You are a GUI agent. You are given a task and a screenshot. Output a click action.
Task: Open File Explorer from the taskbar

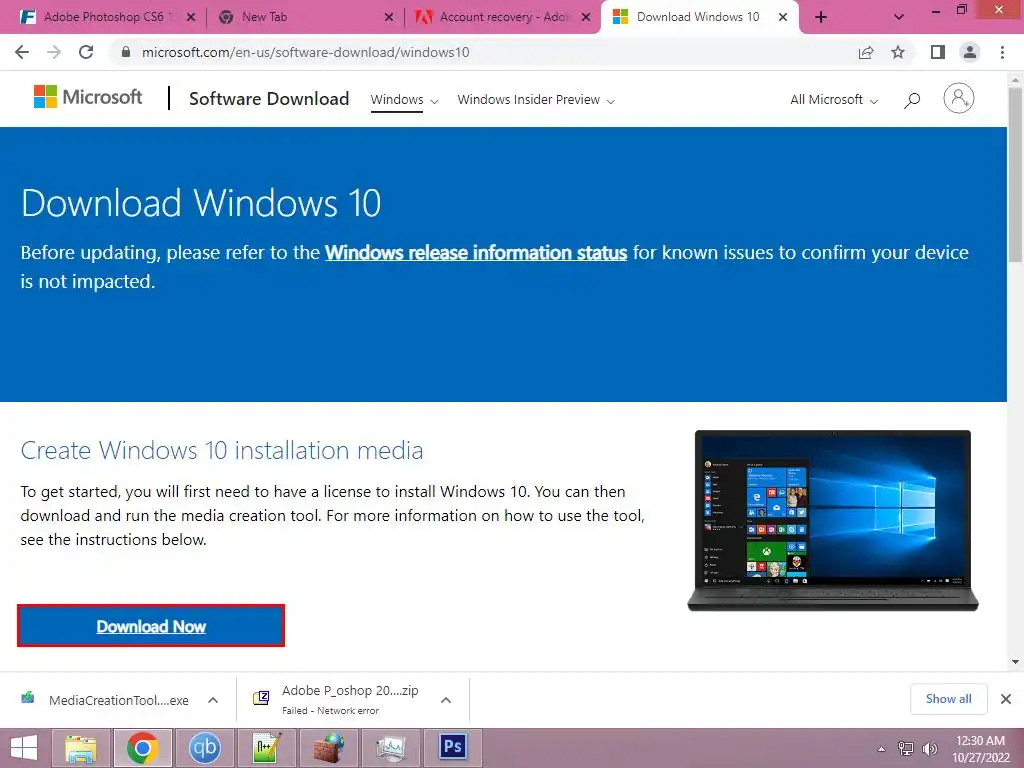pos(80,748)
